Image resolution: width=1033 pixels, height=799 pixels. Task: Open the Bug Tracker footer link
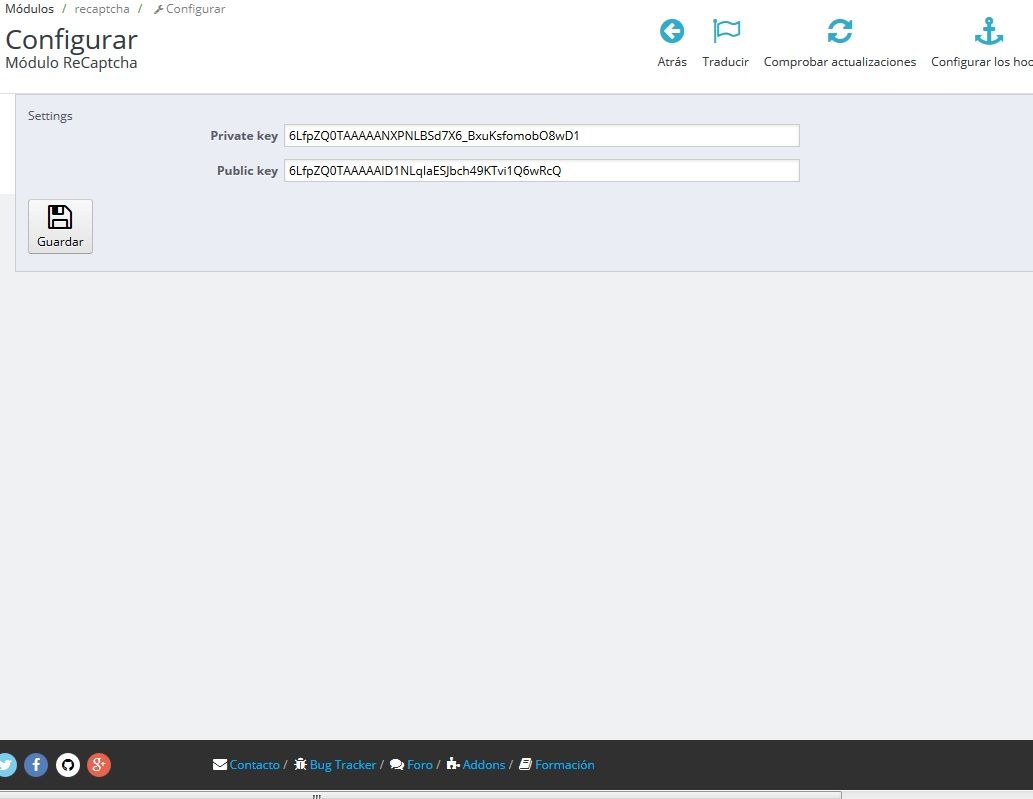point(343,765)
